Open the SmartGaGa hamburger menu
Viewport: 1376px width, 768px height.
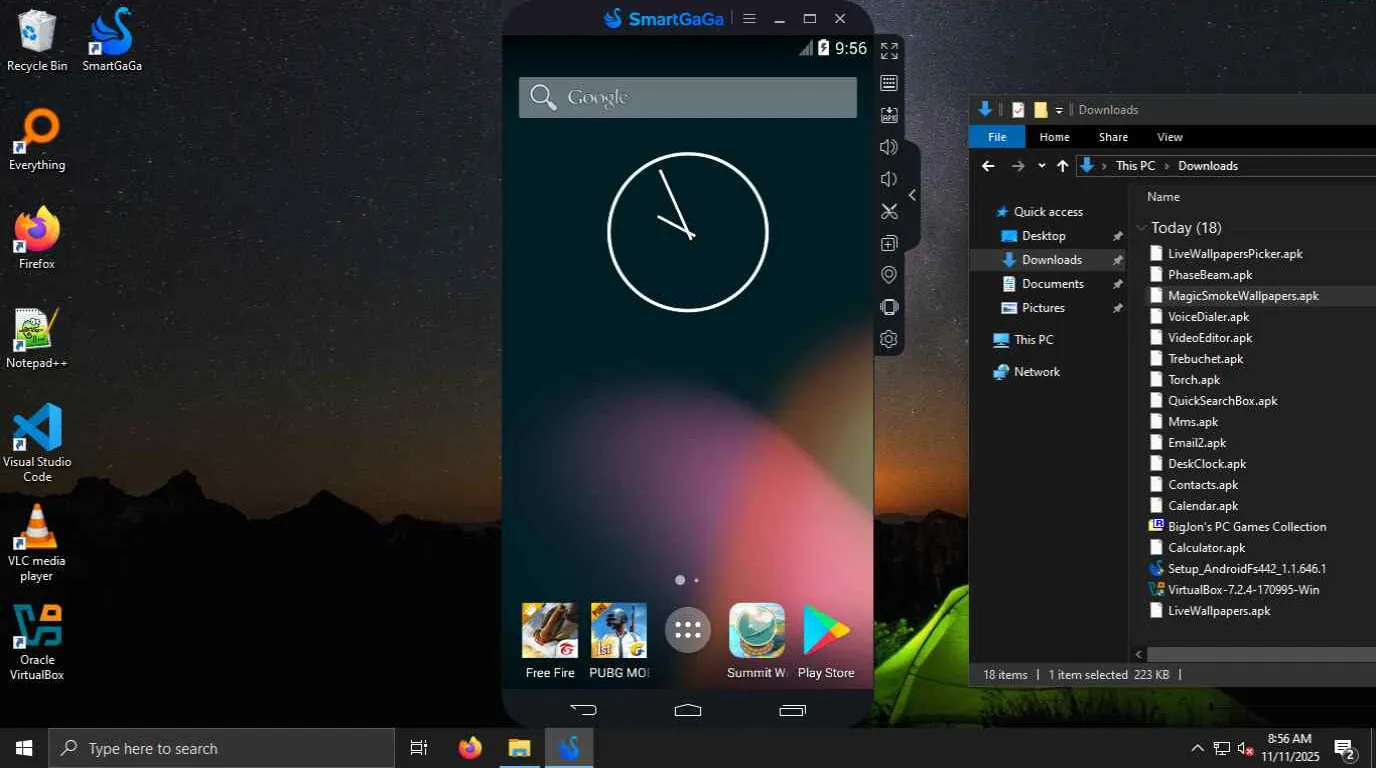coord(749,19)
